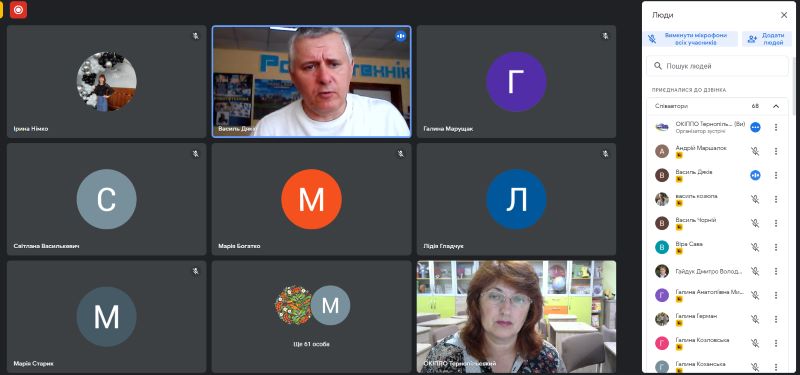Click Віра Сава name in list

pyautogui.click(x=689, y=244)
